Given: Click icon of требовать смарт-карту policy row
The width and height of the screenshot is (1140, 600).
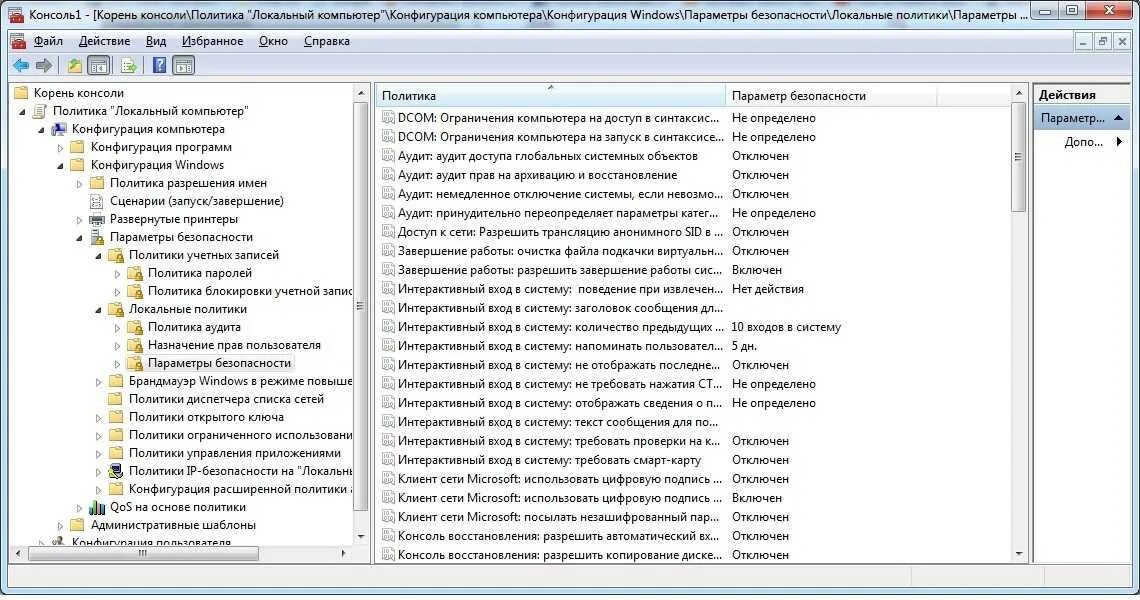Looking at the screenshot, I should tap(388, 460).
